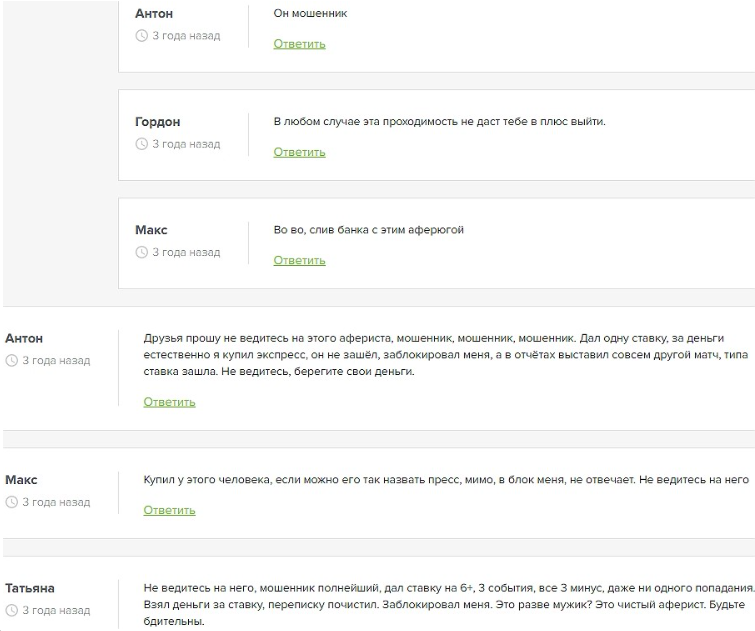This screenshot has width=755, height=631.
Task: Click the author name Гордон
Action: coord(157,122)
